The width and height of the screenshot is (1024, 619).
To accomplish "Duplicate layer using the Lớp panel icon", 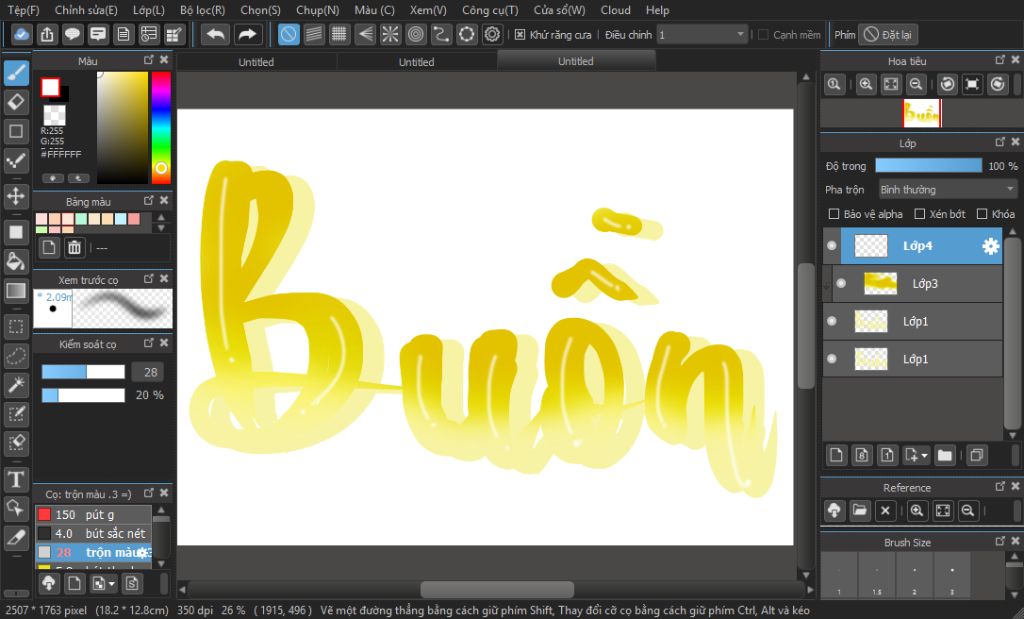I will [977, 455].
